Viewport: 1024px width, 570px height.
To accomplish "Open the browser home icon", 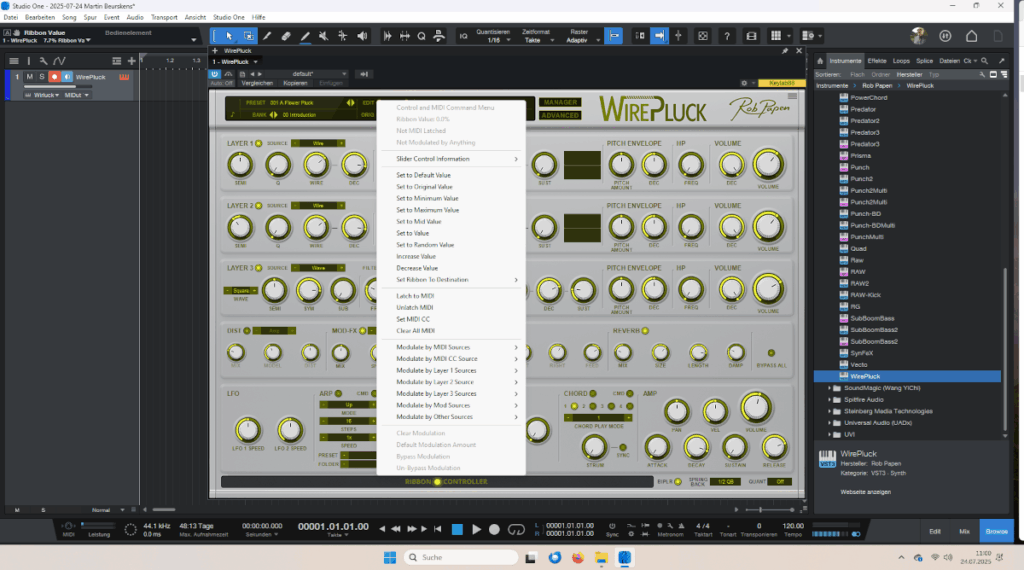I will tap(820, 61).
